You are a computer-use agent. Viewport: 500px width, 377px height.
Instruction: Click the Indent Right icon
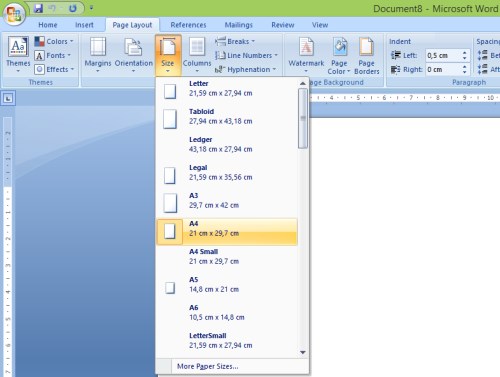396,69
